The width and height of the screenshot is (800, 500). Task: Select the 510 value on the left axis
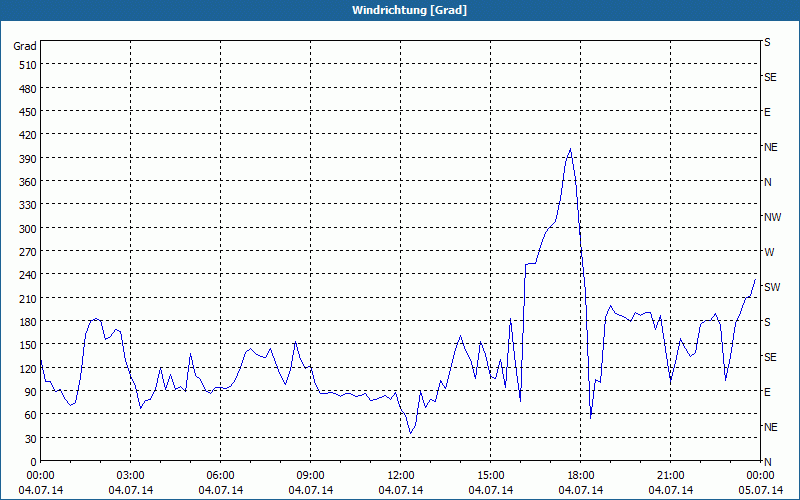[28, 65]
